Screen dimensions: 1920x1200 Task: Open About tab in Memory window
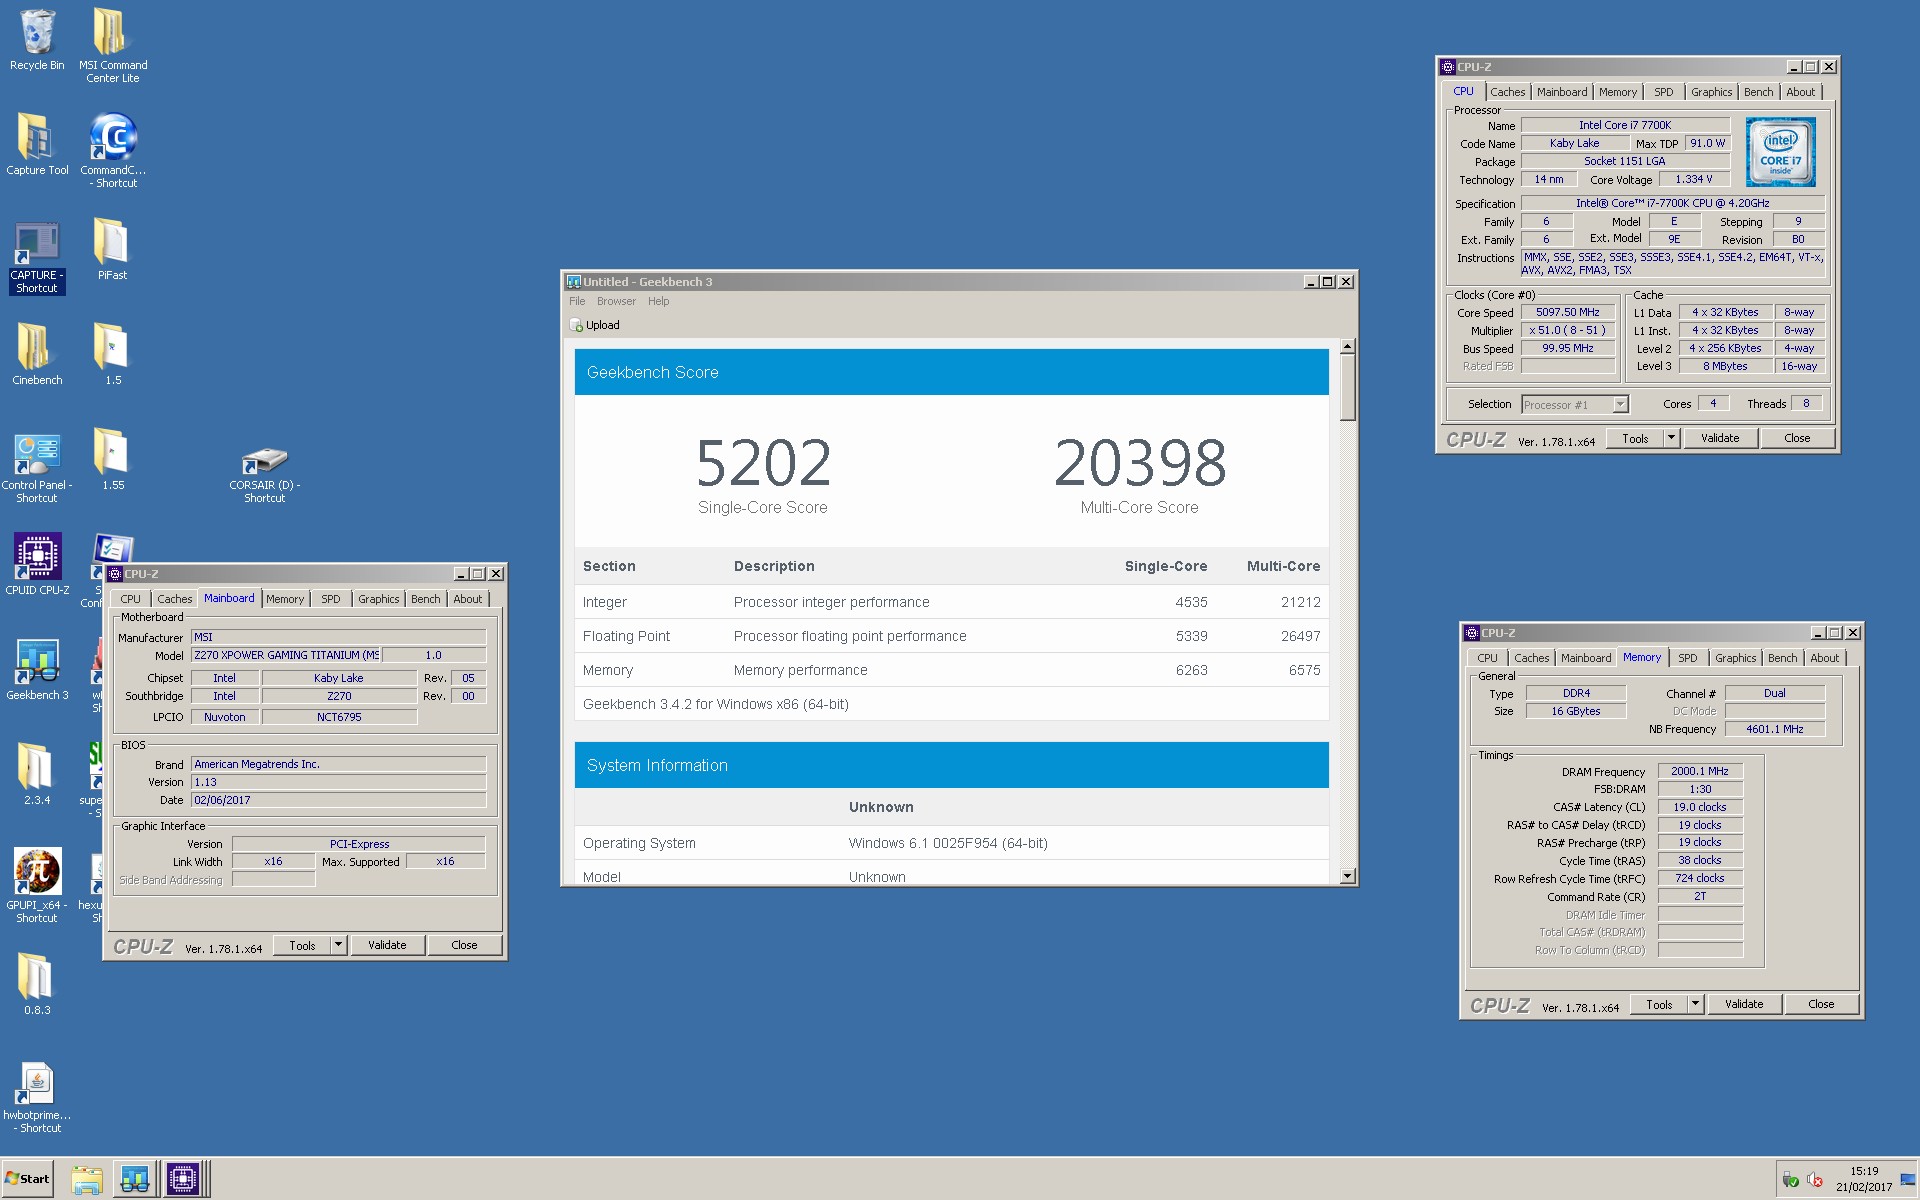tap(1824, 658)
